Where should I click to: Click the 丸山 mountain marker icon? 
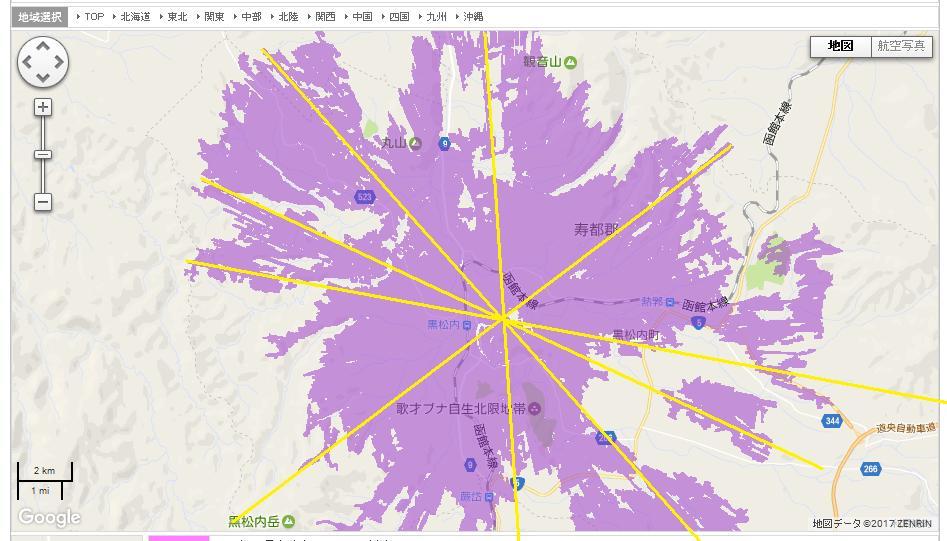coord(415,143)
